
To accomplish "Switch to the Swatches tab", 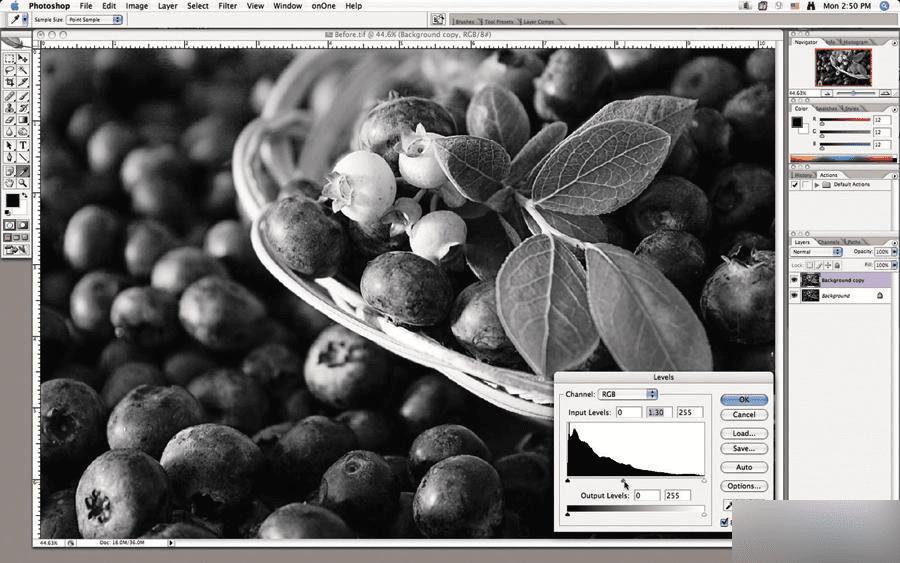I will 827,108.
